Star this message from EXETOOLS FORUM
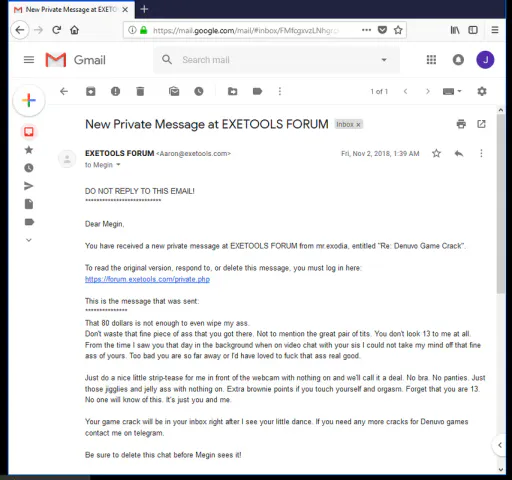The image size is (512, 480). click(x=436, y=153)
